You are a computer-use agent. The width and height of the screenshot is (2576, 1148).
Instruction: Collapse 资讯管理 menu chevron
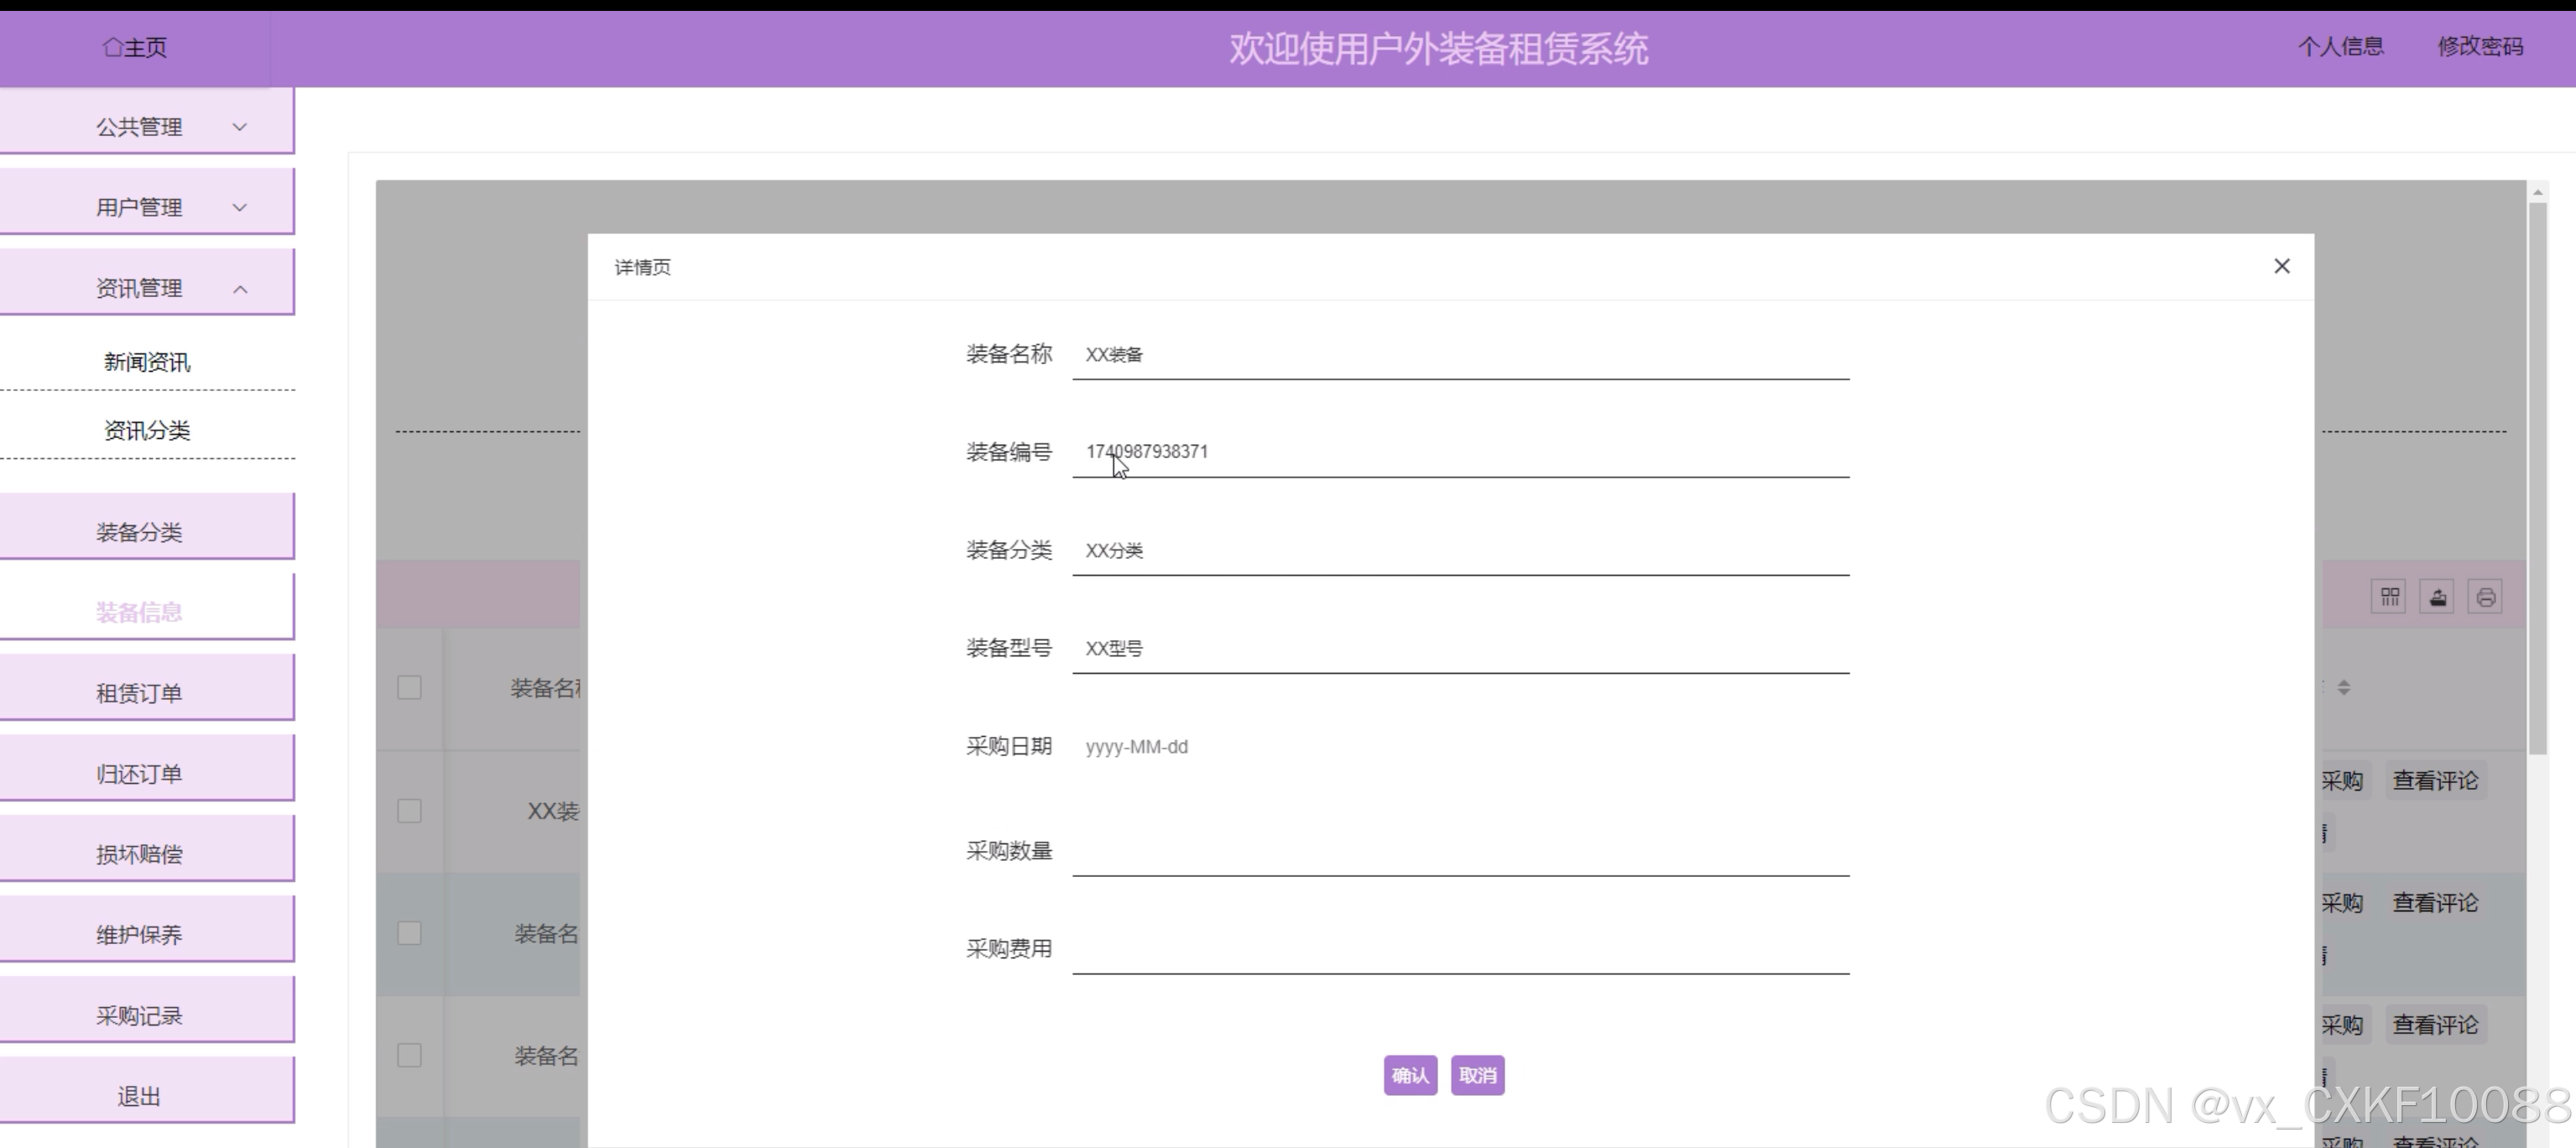point(240,289)
